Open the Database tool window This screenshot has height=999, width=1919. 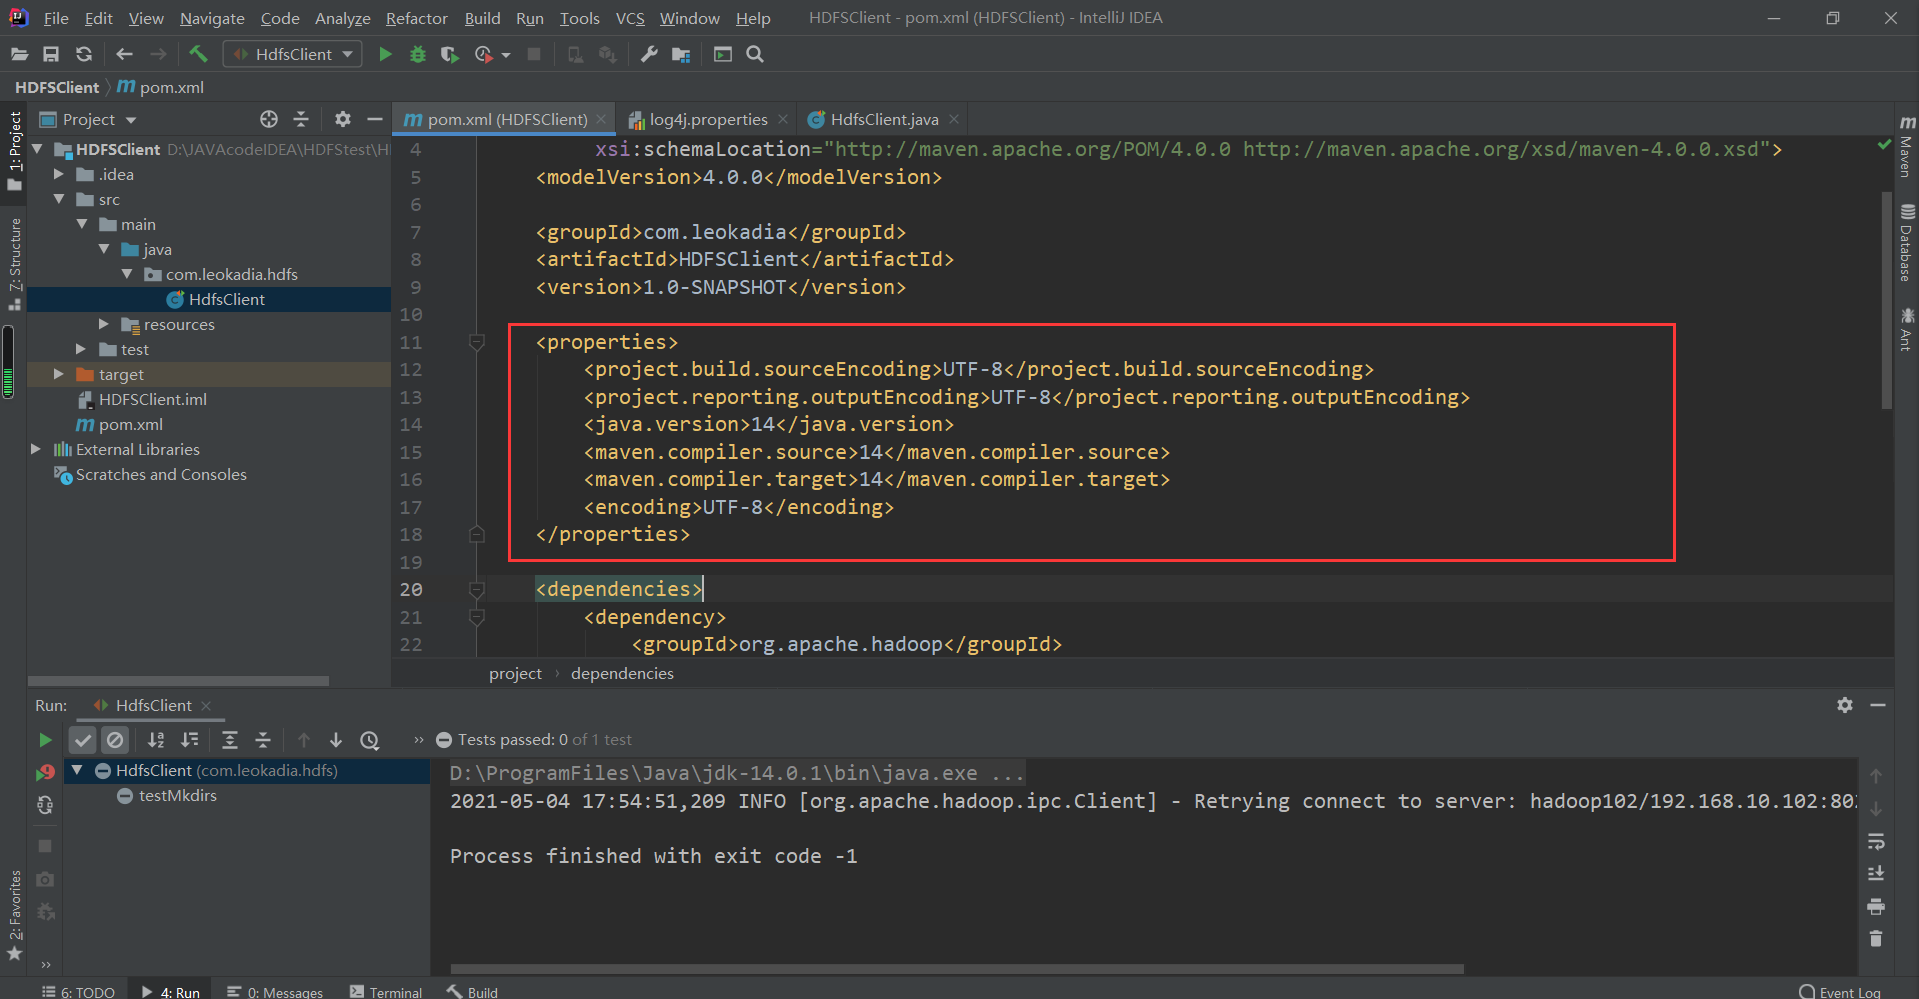point(1906,240)
